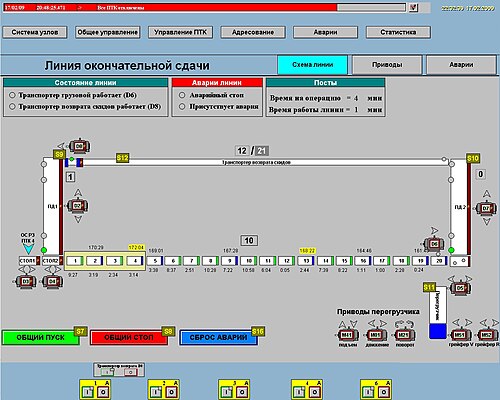This screenshot has height=400, width=500.
Task: Open the D3 motor drive icon
Action: (26, 281)
